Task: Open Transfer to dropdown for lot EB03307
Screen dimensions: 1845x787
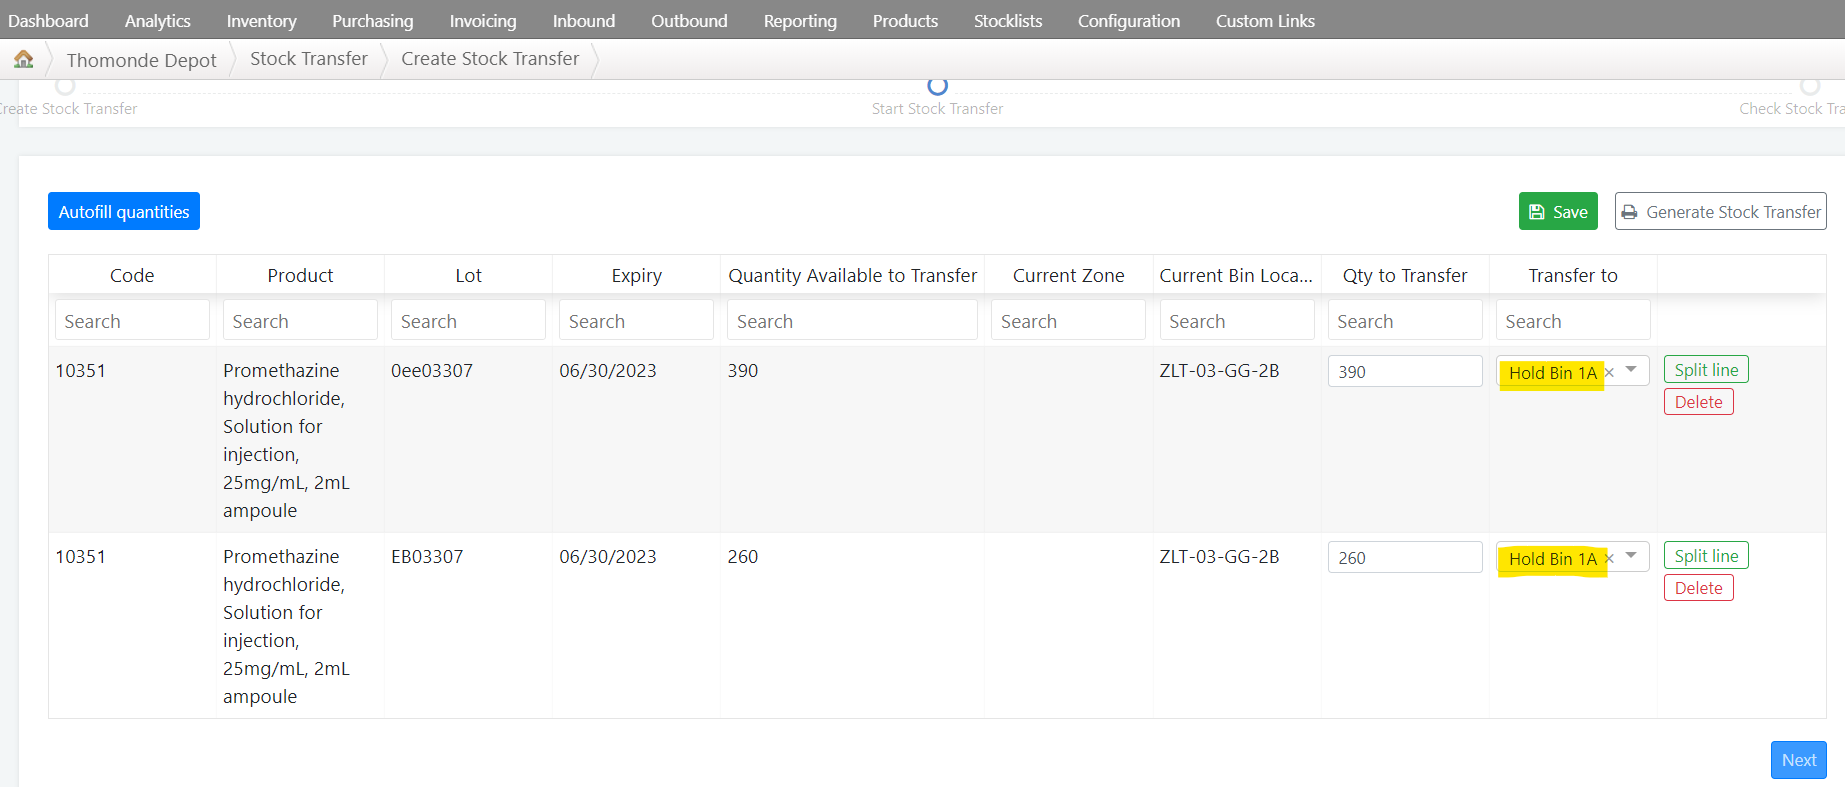Action: point(1631,556)
